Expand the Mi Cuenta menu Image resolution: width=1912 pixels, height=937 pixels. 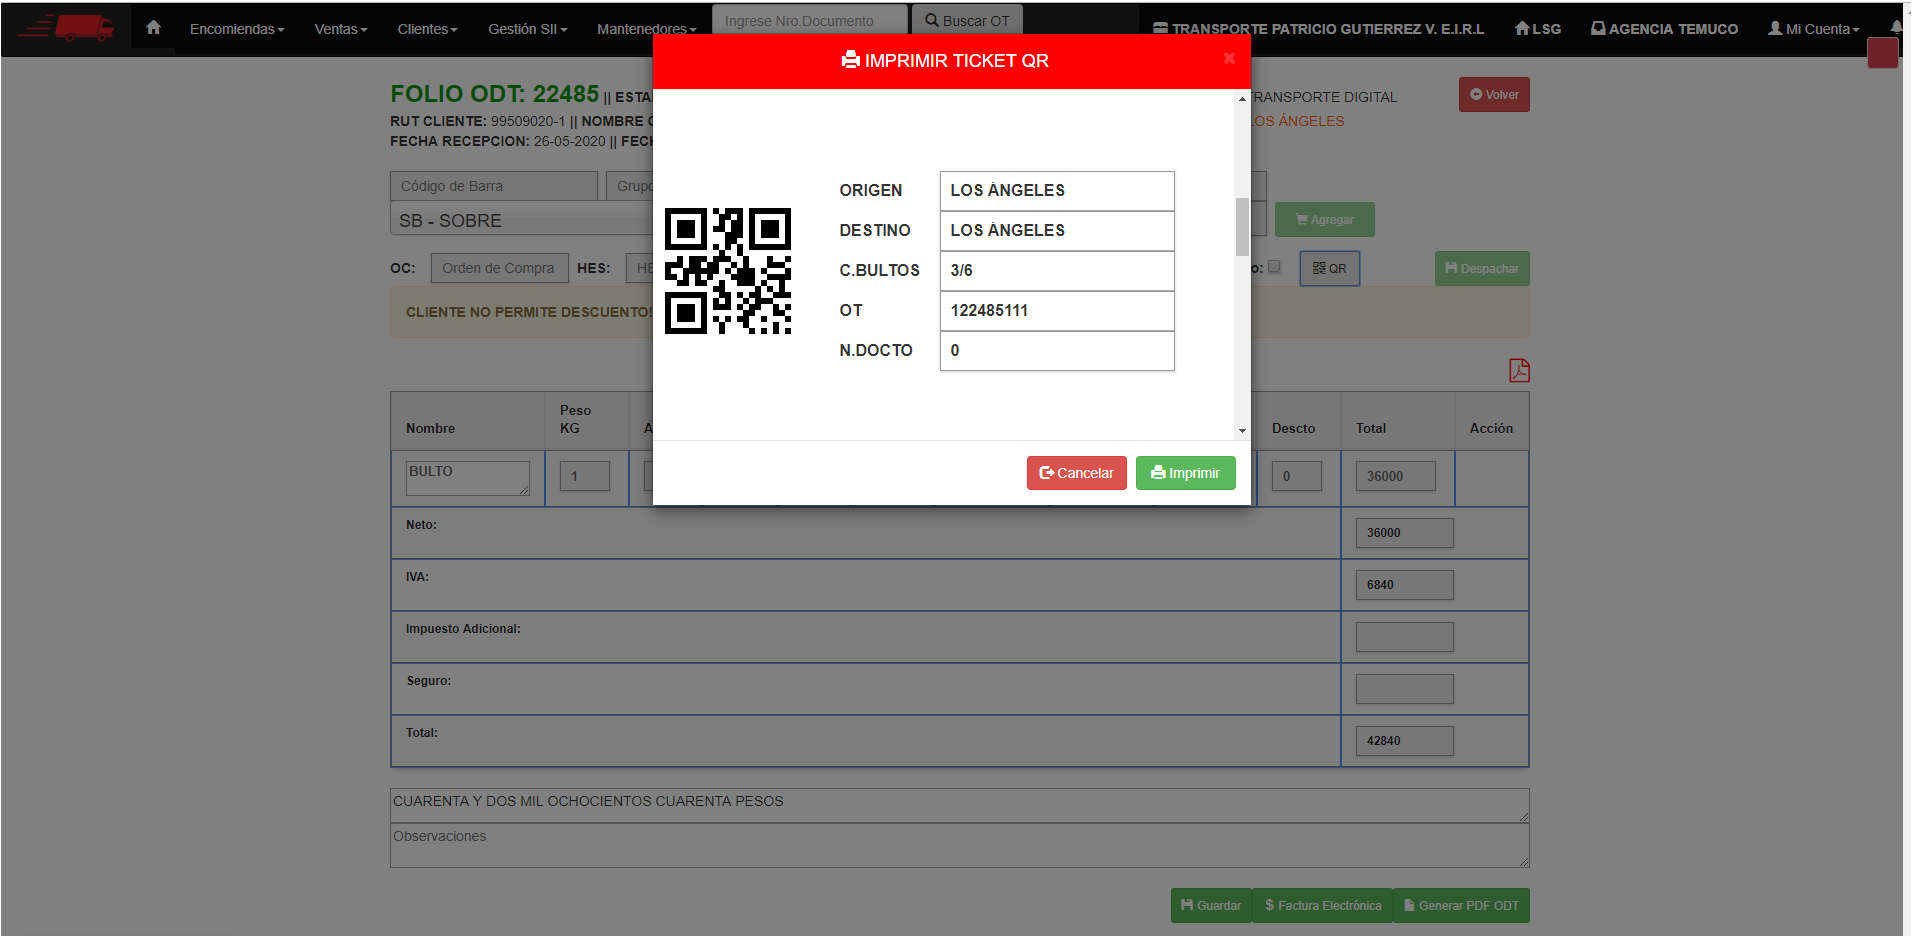click(x=1813, y=29)
